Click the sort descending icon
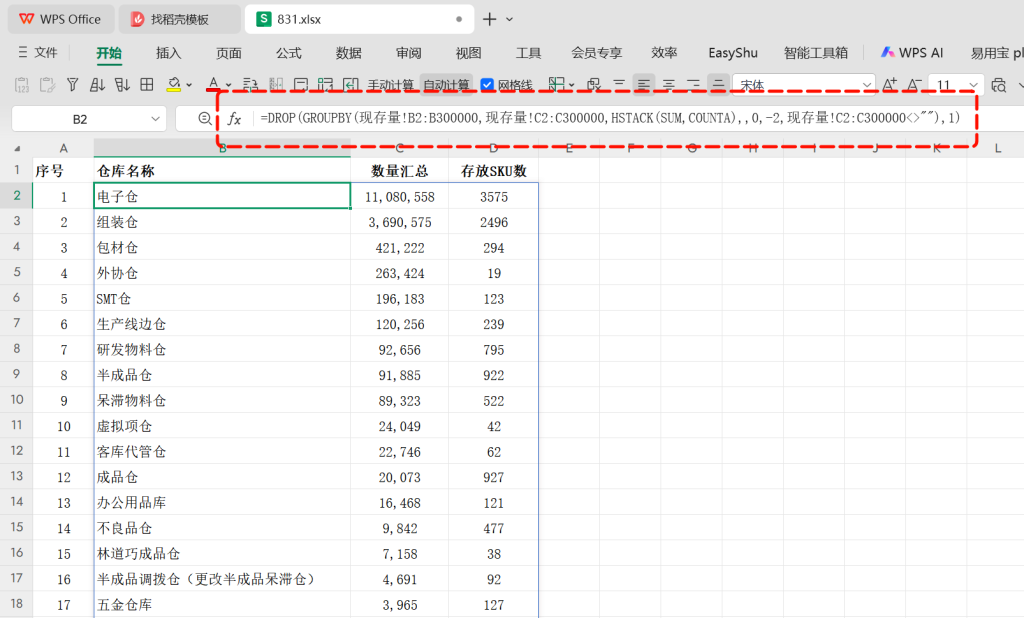 click(122, 85)
